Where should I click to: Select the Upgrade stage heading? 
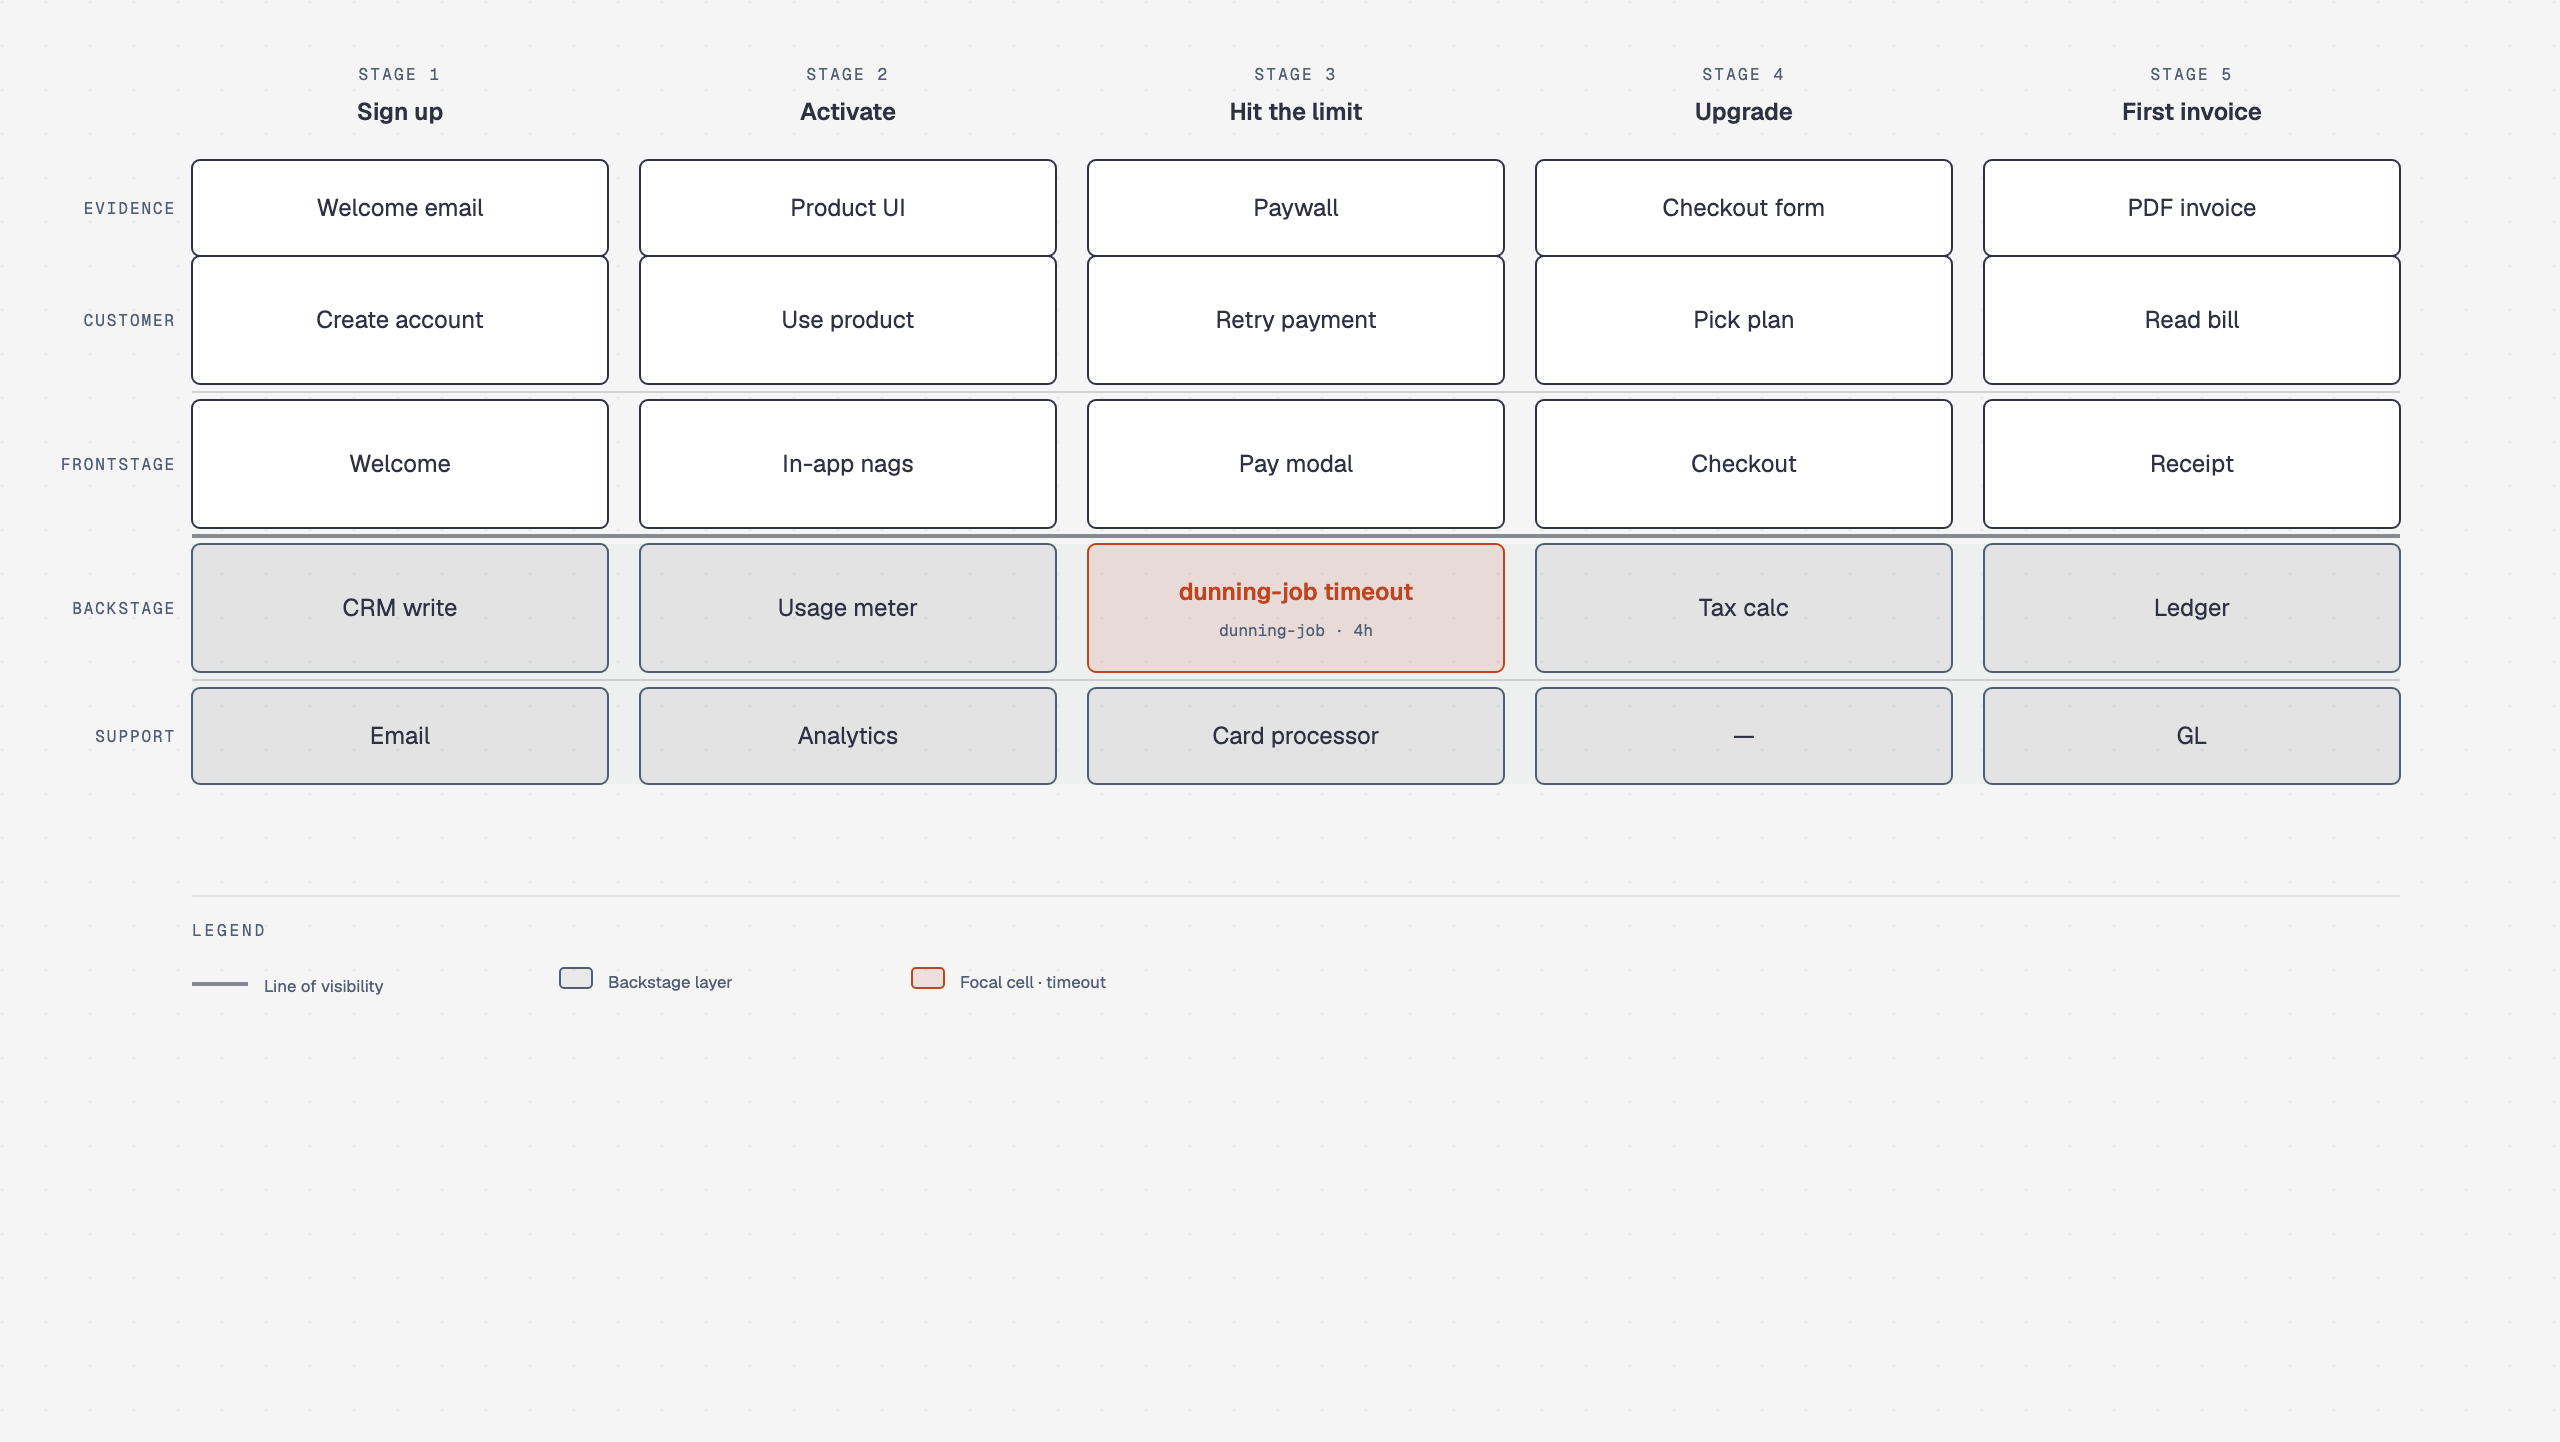(1744, 112)
